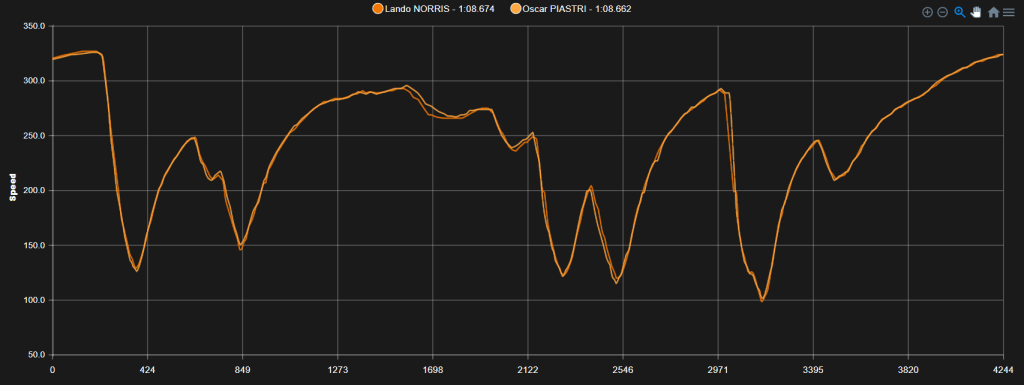Click the 150.0 y-axis label

point(35,245)
